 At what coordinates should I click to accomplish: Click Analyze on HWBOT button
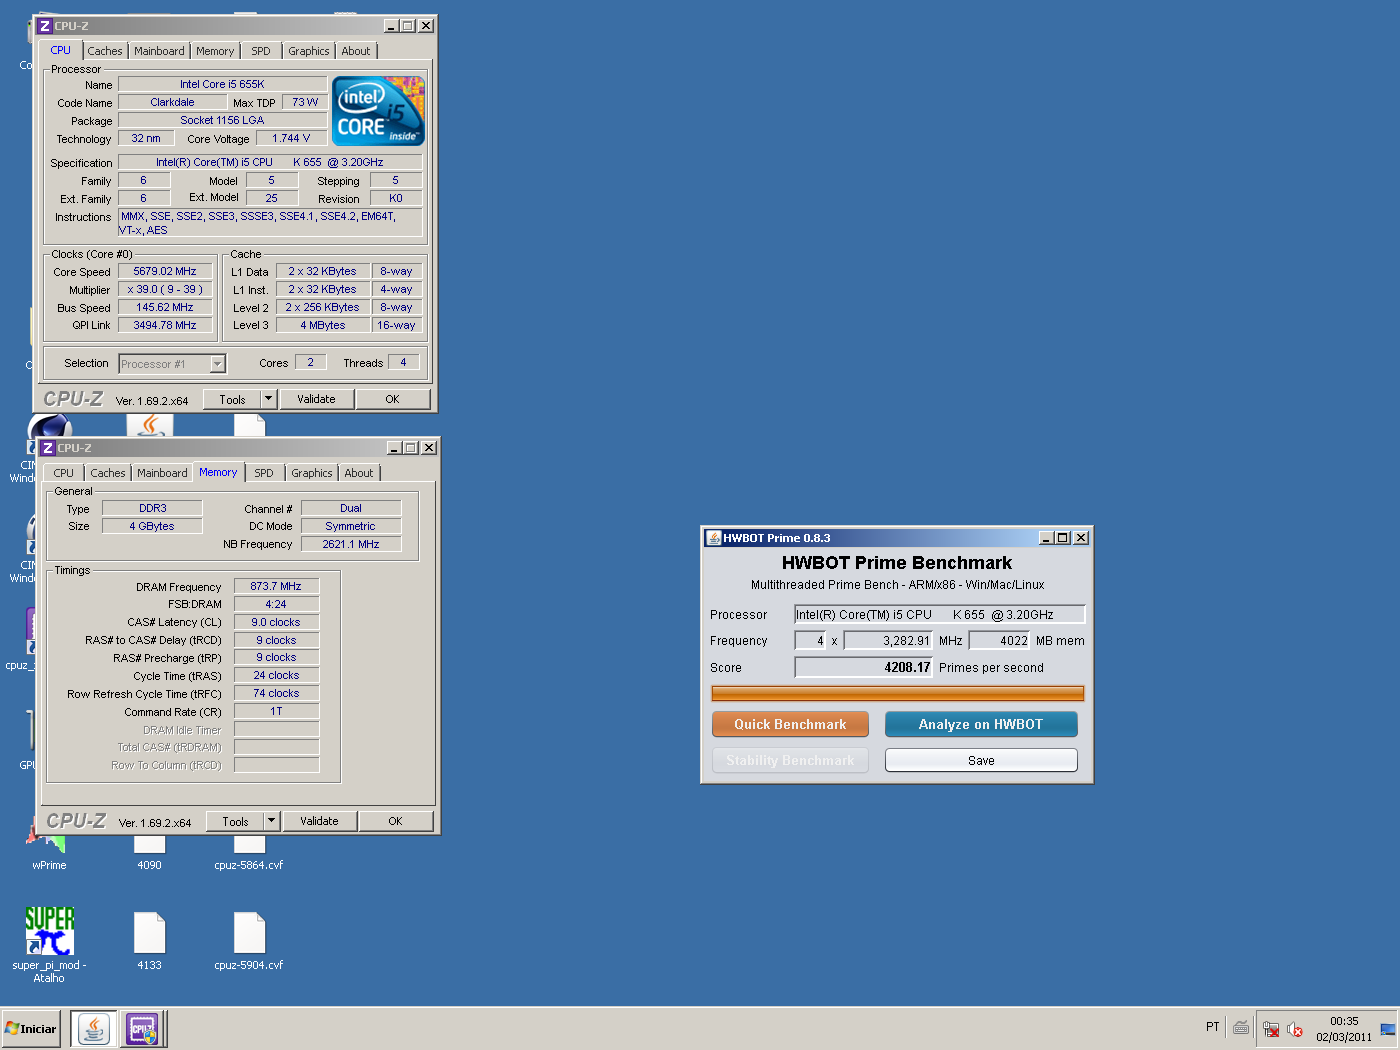click(x=981, y=724)
